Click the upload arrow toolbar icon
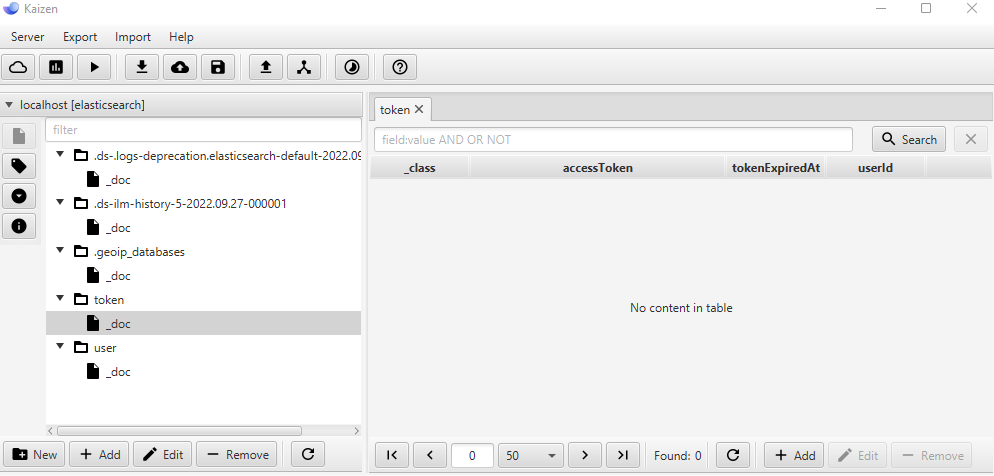Image resolution: width=994 pixels, height=476 pixels. (x=266, y=67)
